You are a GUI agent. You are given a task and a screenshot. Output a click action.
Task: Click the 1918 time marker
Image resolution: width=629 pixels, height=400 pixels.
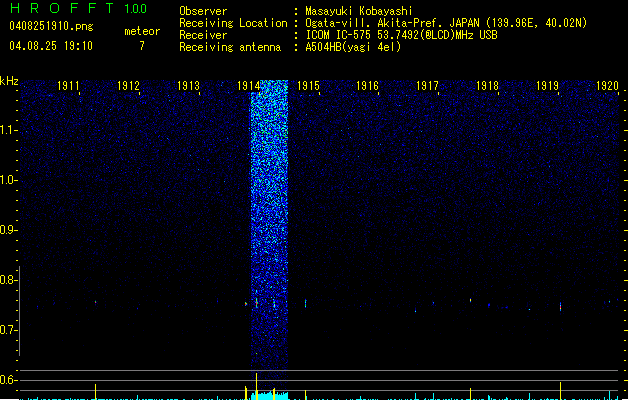pos(487,86)
